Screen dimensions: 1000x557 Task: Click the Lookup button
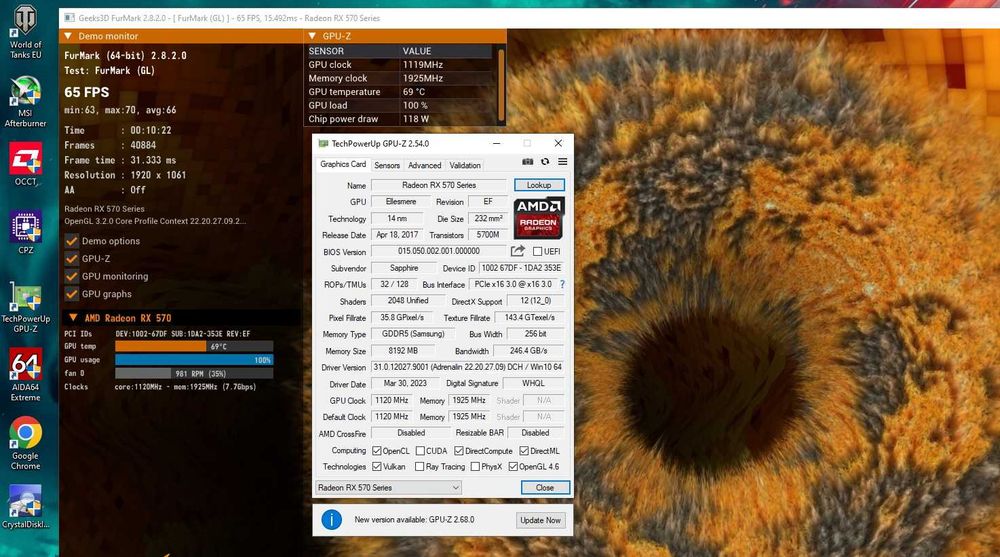[x=539, y=185]
